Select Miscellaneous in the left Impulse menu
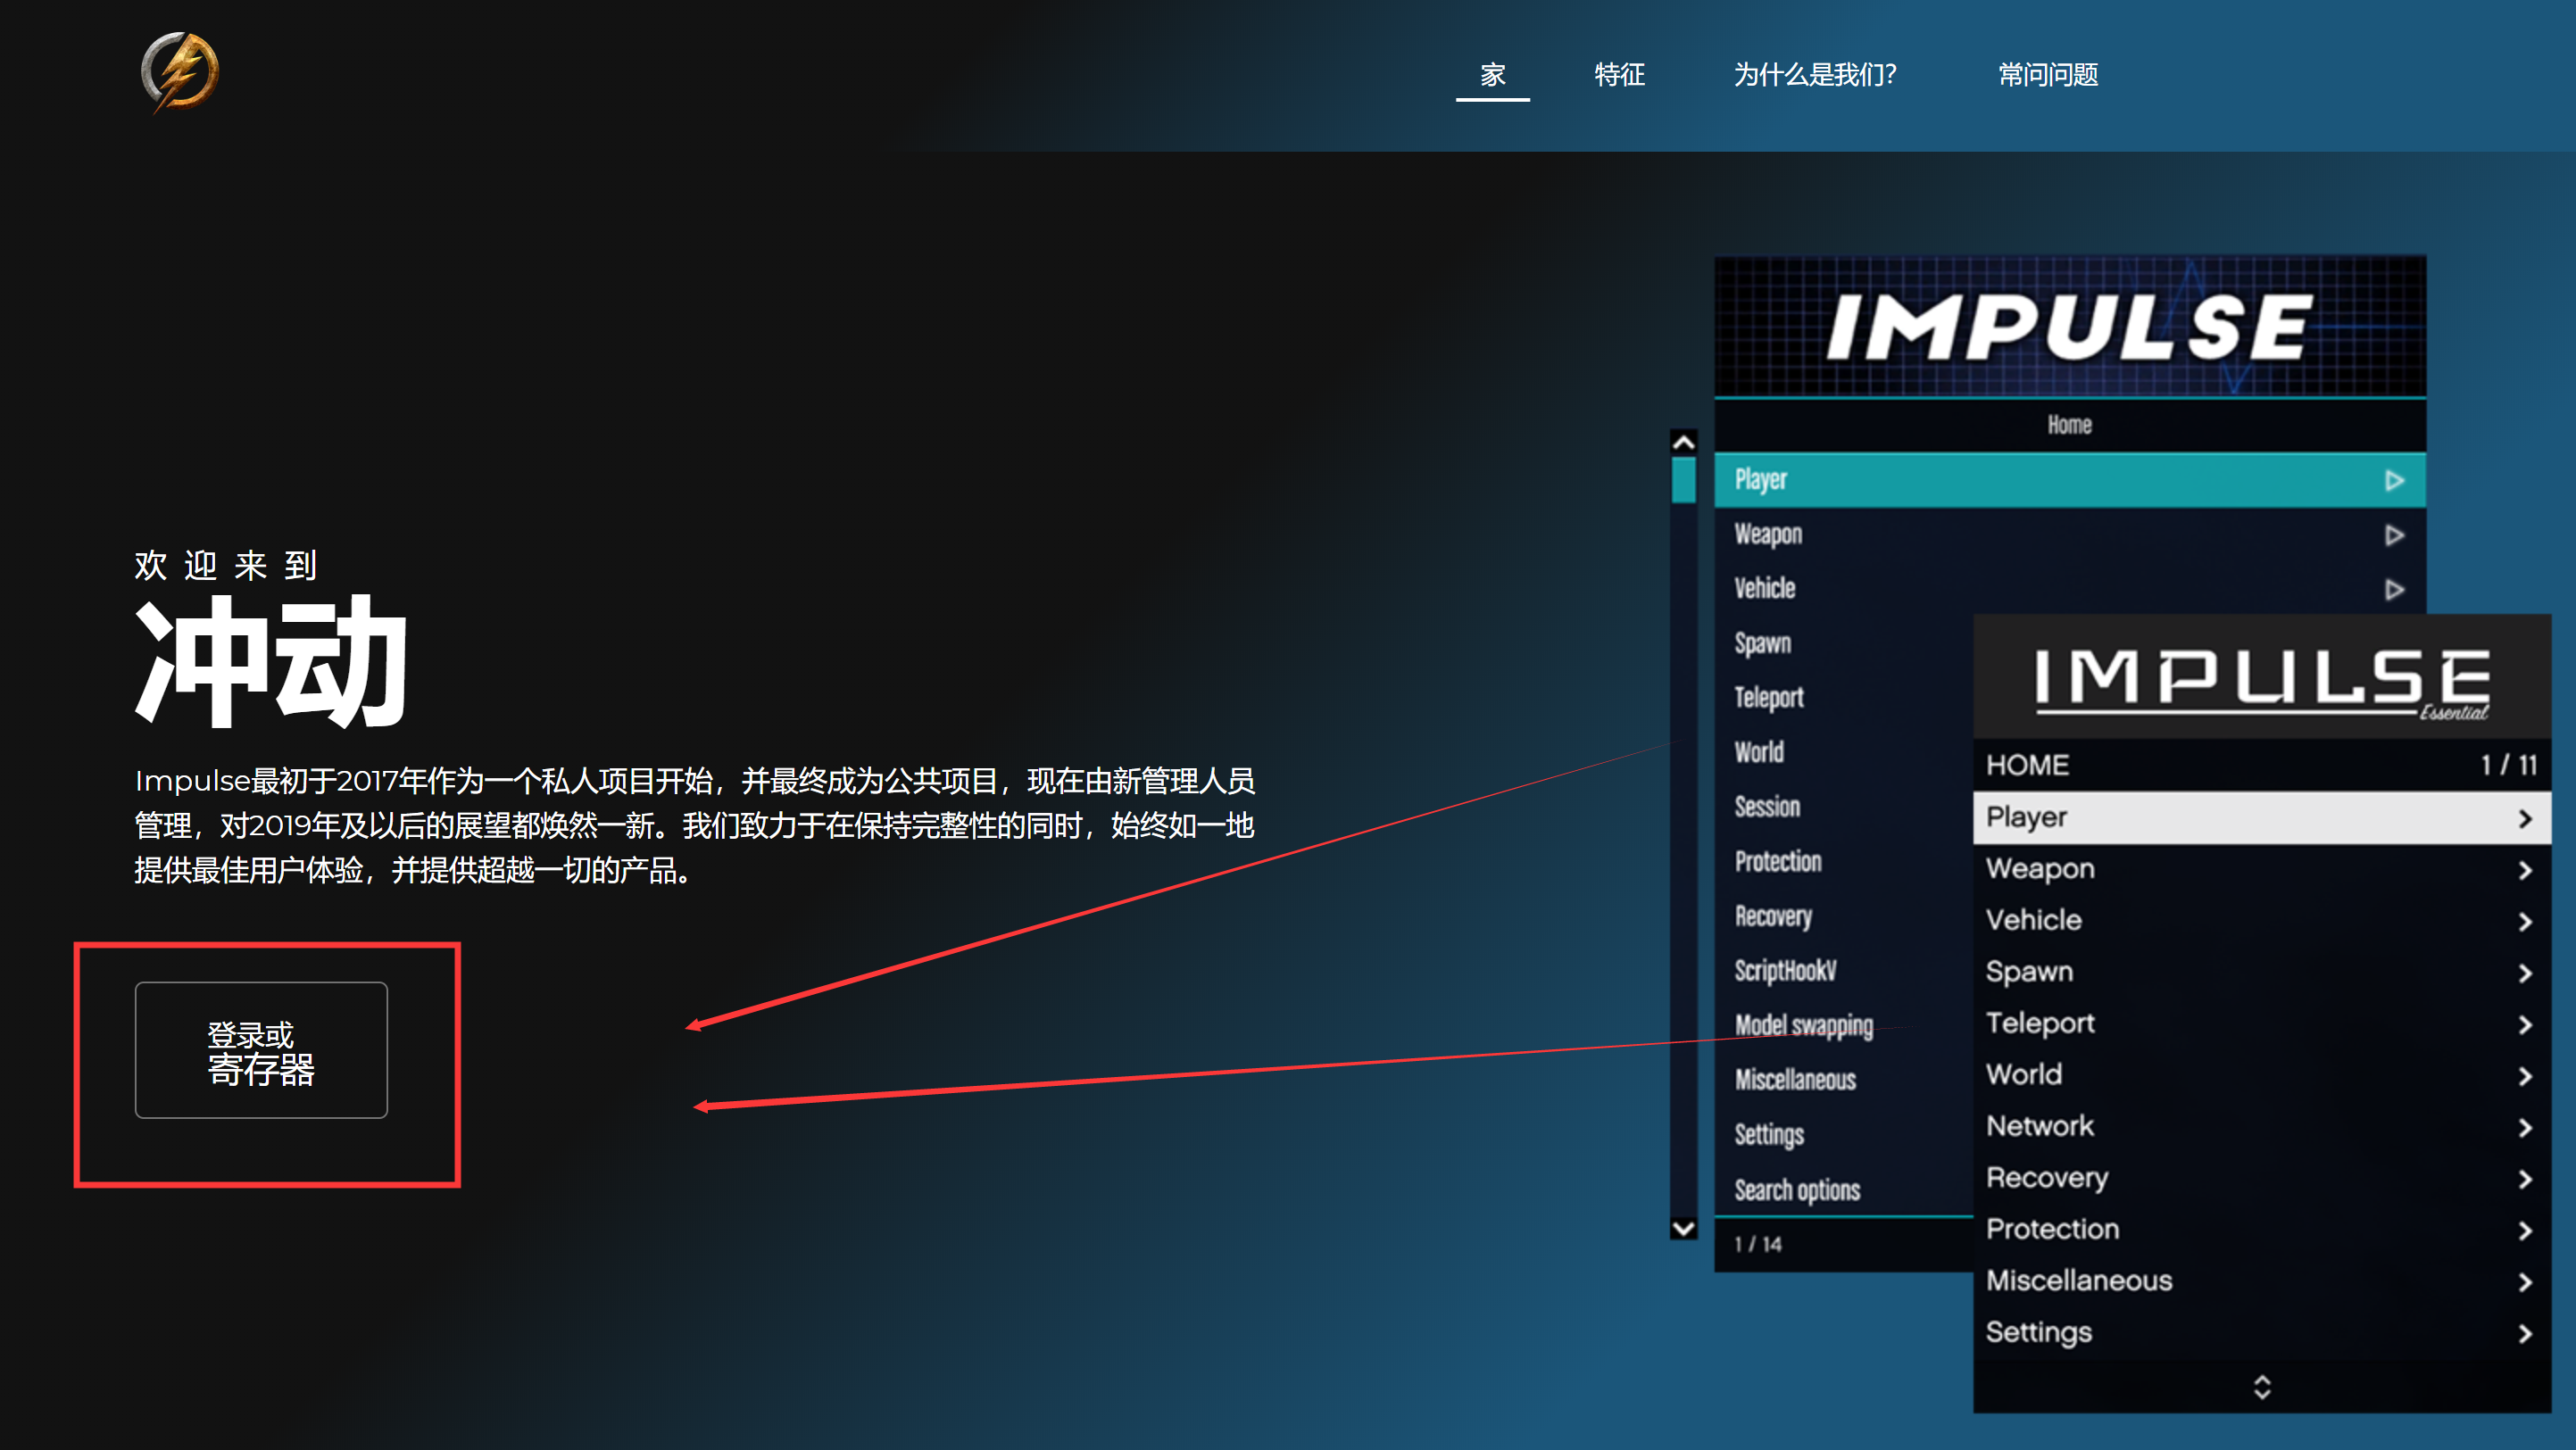The width and height of the screenshot is (2576, 1450). coord(1795,1080)
